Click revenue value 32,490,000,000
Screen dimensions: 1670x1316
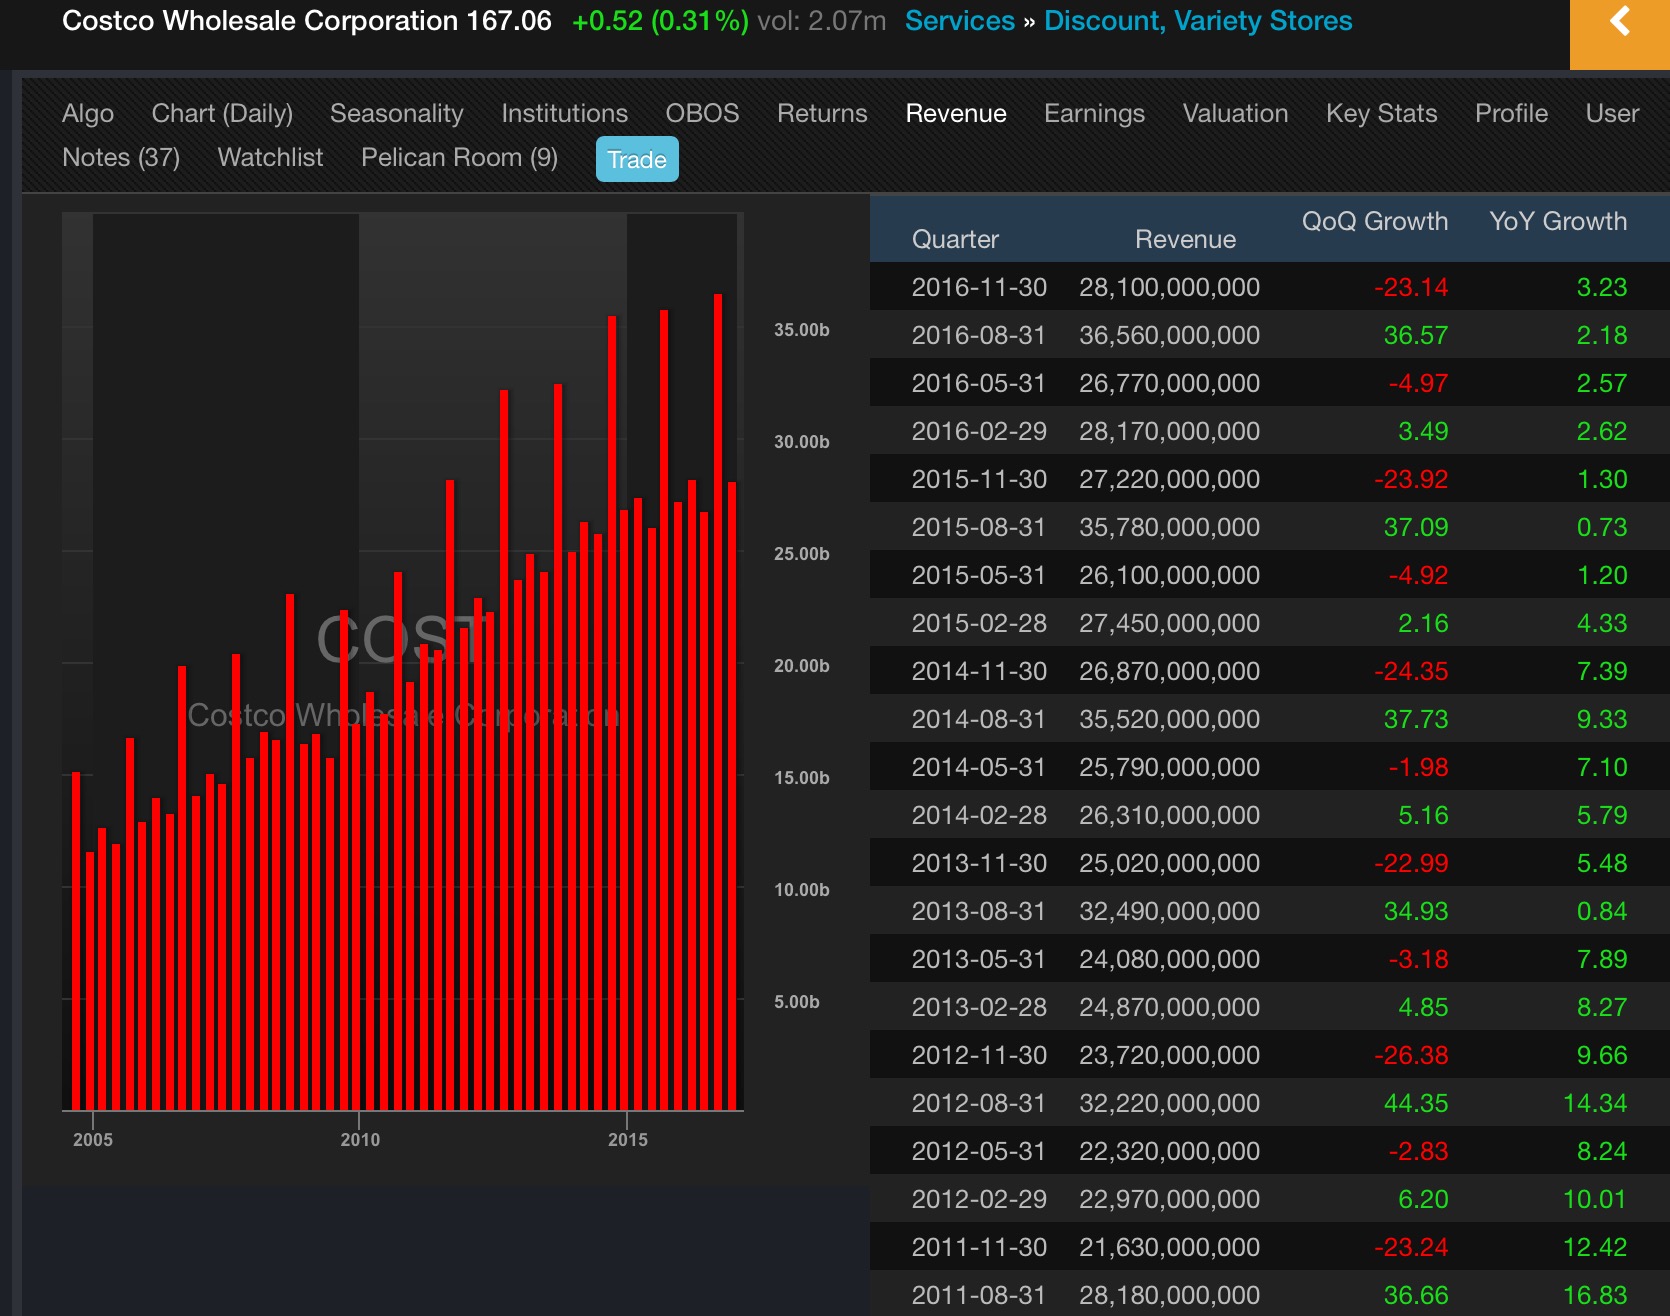pyautogui.click(x=1169, y=912)
